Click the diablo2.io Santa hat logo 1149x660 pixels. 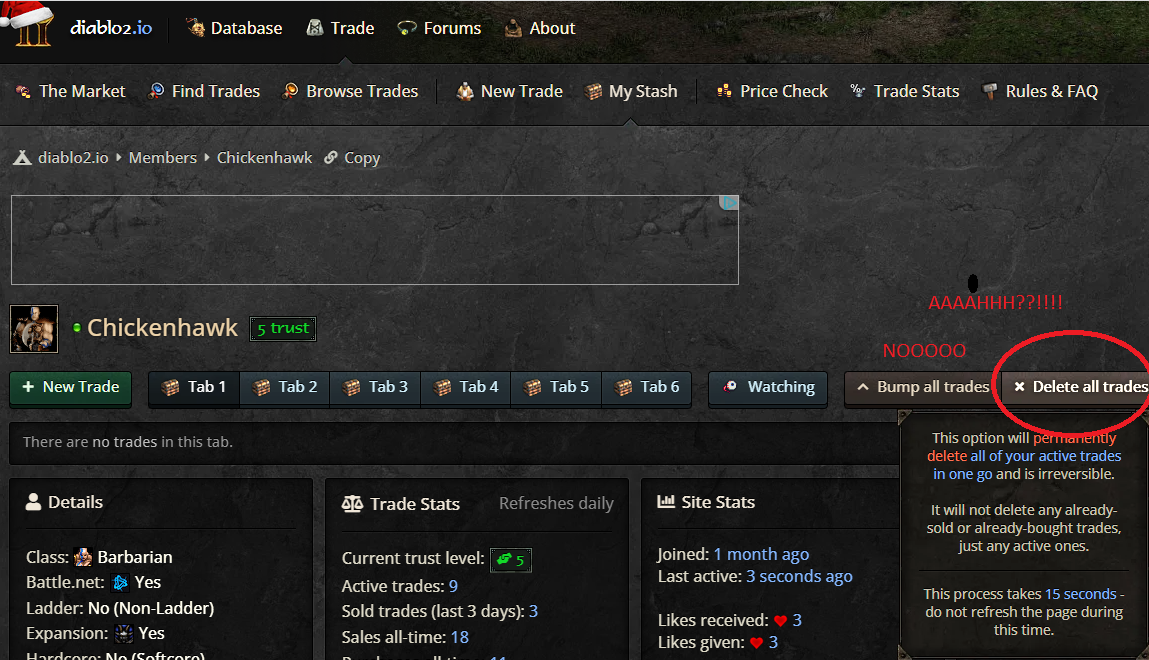28,24
